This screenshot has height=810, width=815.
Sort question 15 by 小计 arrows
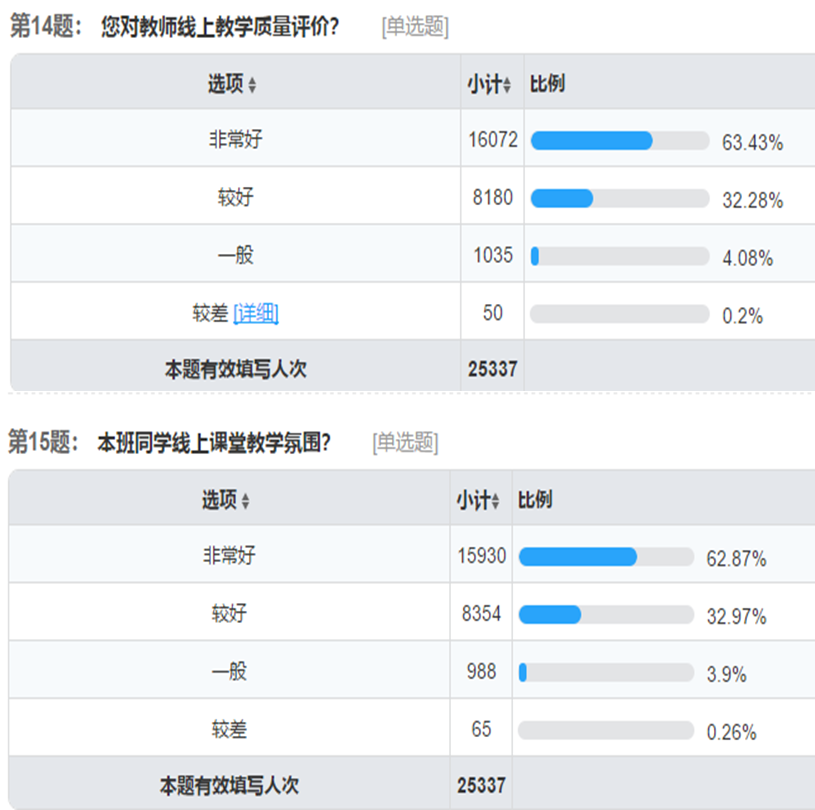[x=495, y=501]
